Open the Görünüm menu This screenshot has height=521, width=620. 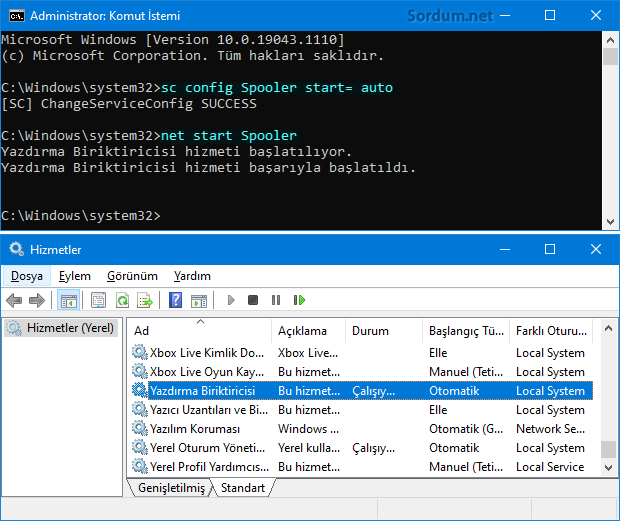(x=132, y=276)
